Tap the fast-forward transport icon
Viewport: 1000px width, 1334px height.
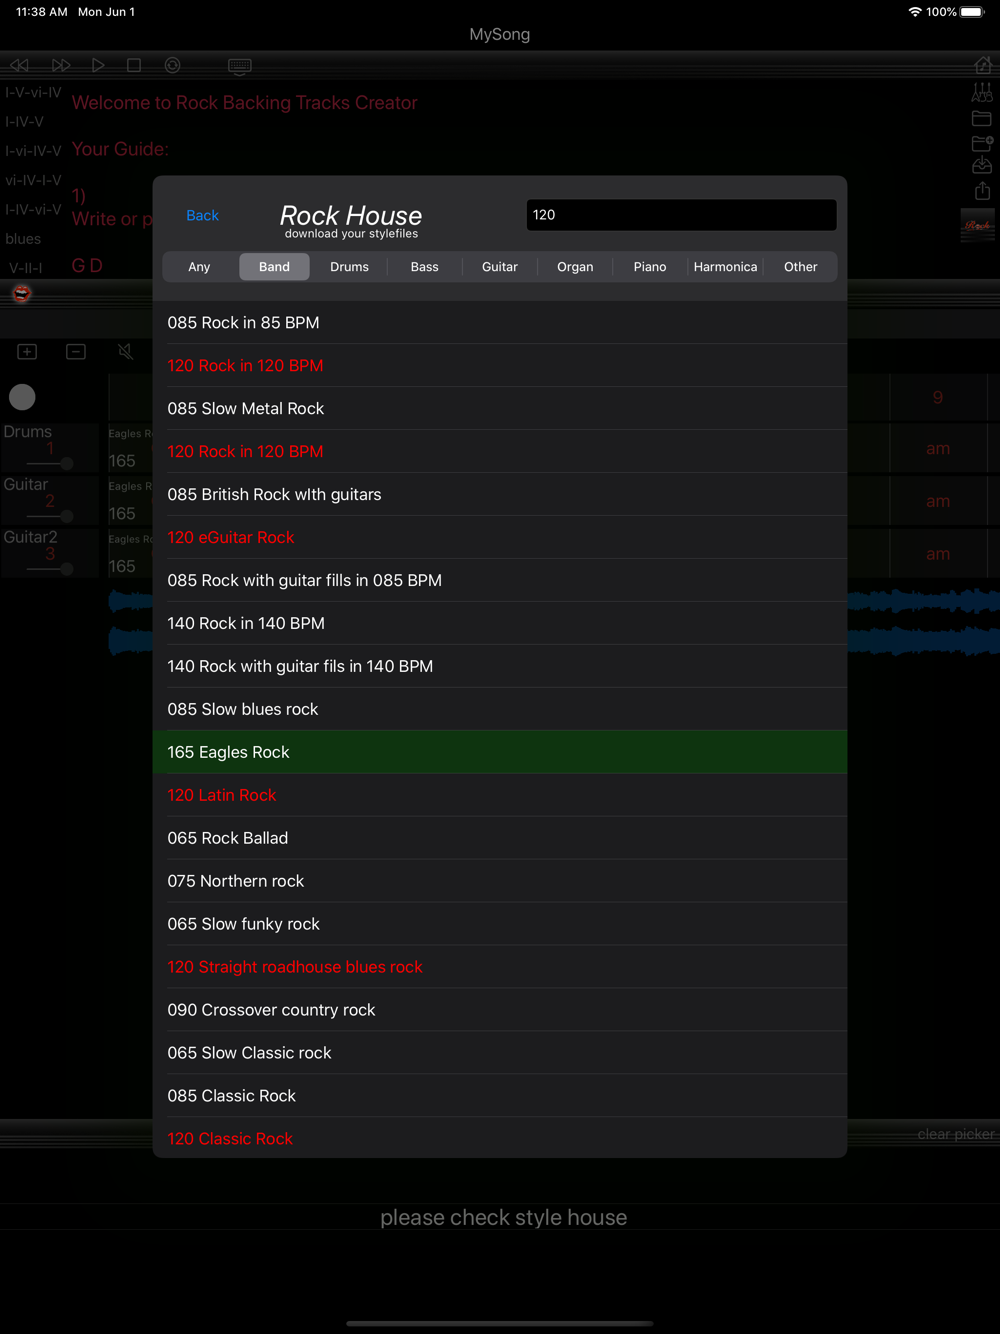coord(61,65)
